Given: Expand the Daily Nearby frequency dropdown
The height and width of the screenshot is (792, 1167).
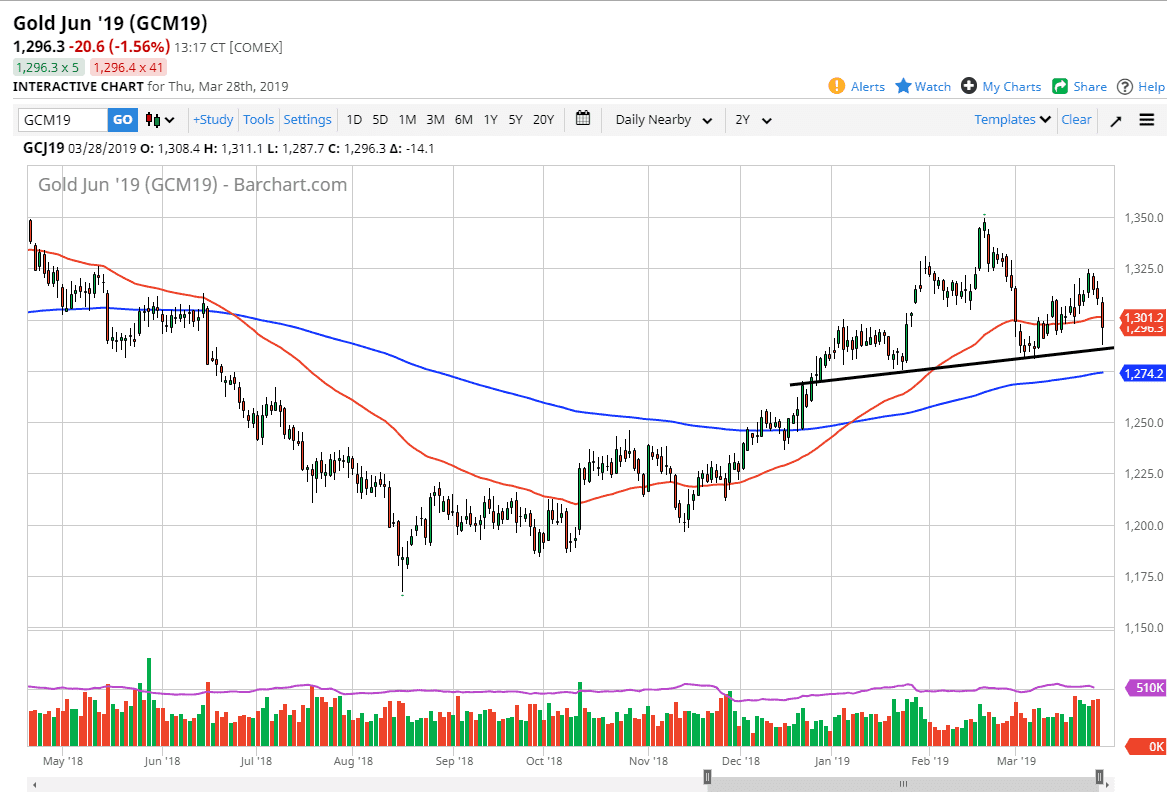Looking at the screenshot, I should coord(663,120).
